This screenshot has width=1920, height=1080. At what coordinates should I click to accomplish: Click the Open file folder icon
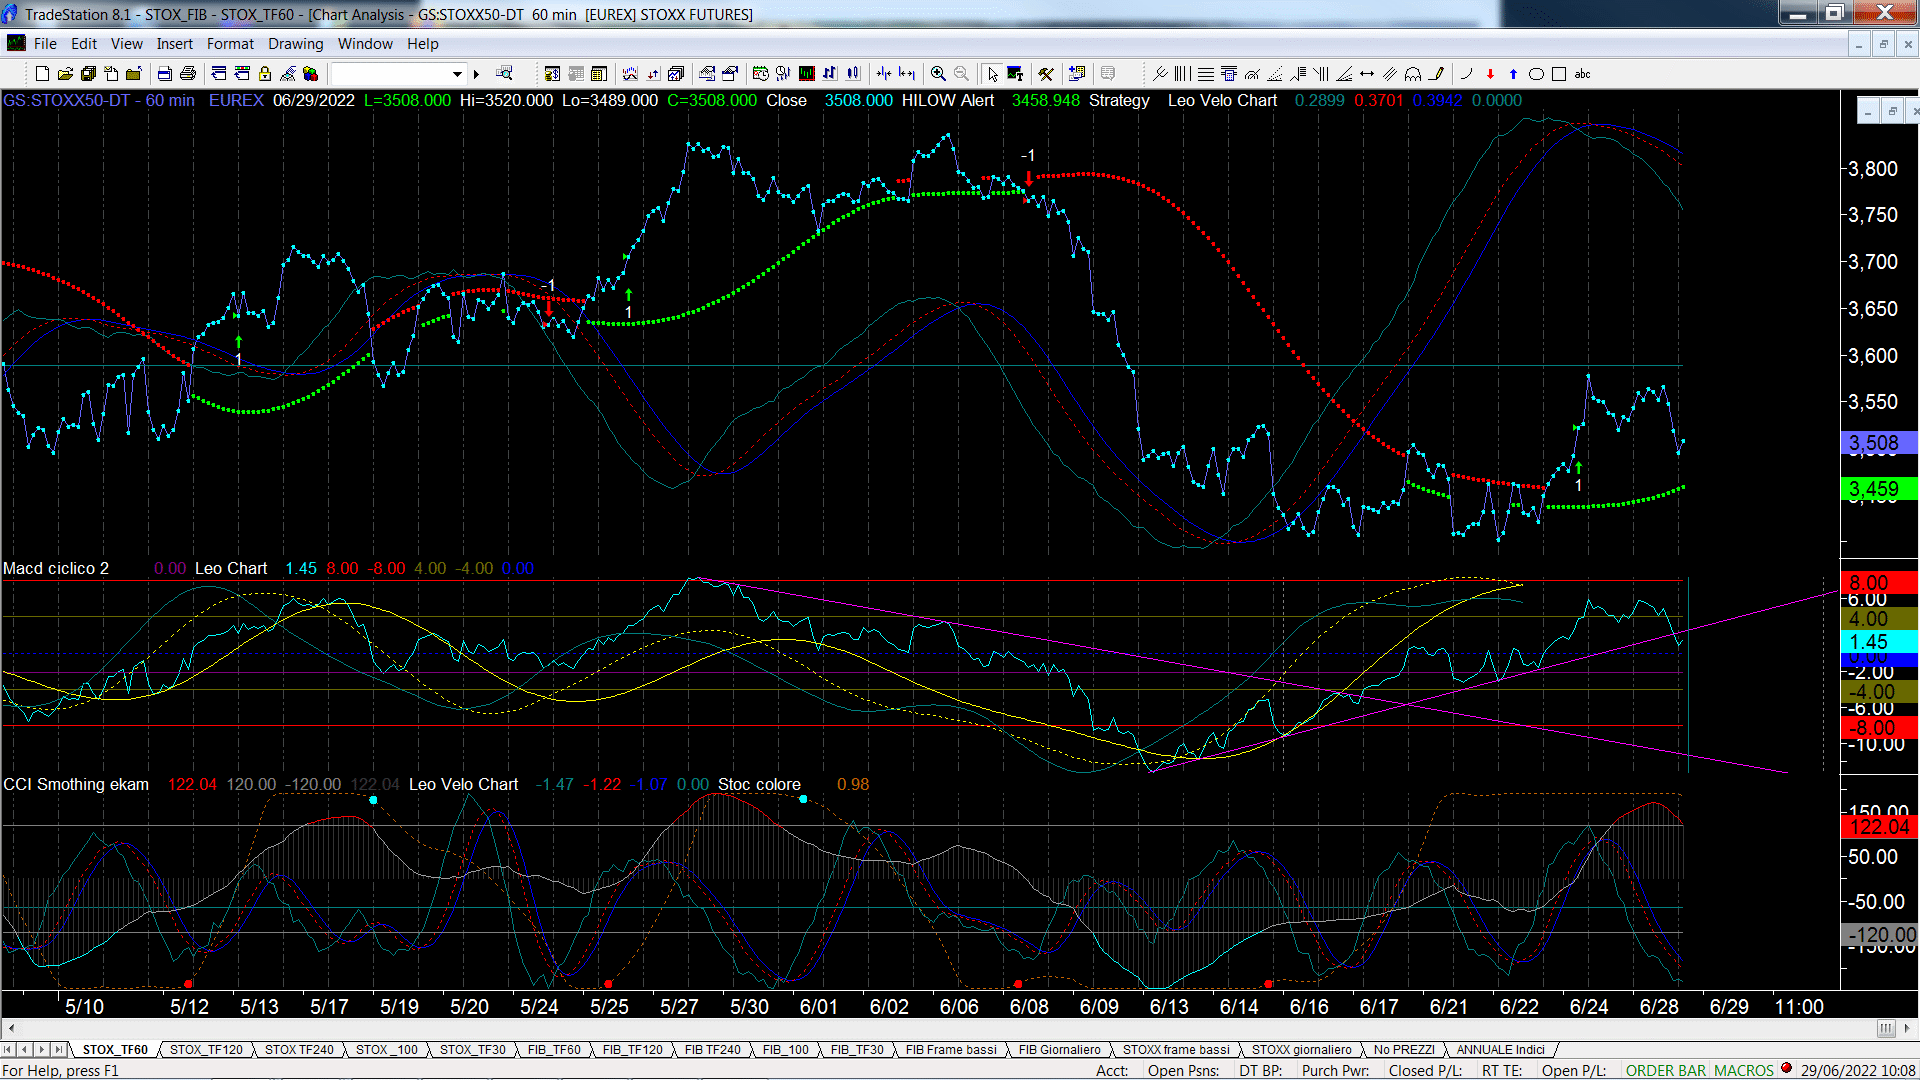[65, 74]
